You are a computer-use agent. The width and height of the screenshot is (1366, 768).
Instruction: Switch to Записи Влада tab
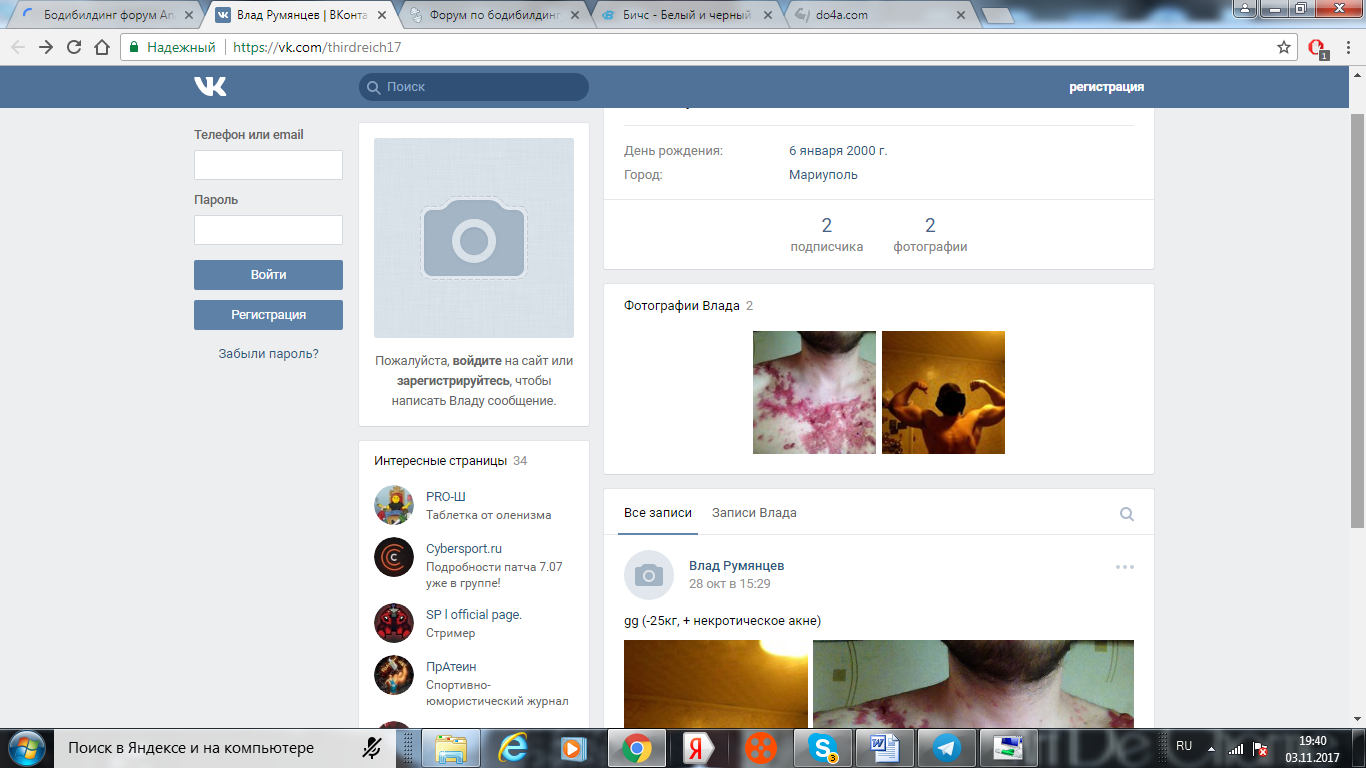click(x=754, y=513)
